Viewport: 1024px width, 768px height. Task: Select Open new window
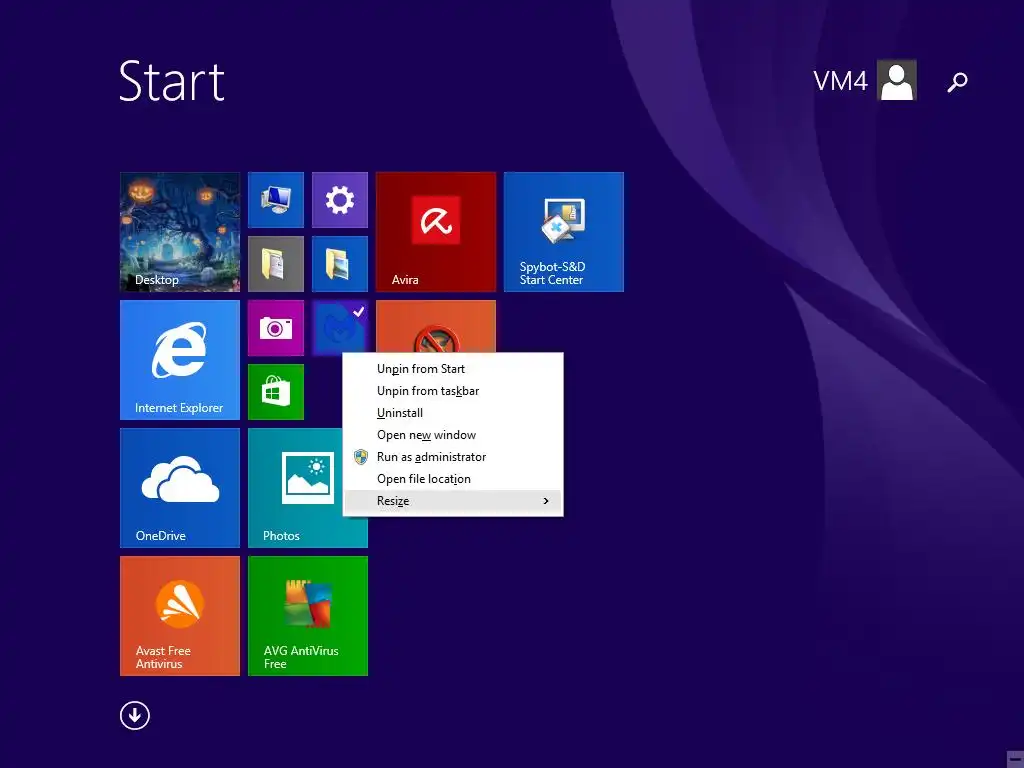point(453,435)
